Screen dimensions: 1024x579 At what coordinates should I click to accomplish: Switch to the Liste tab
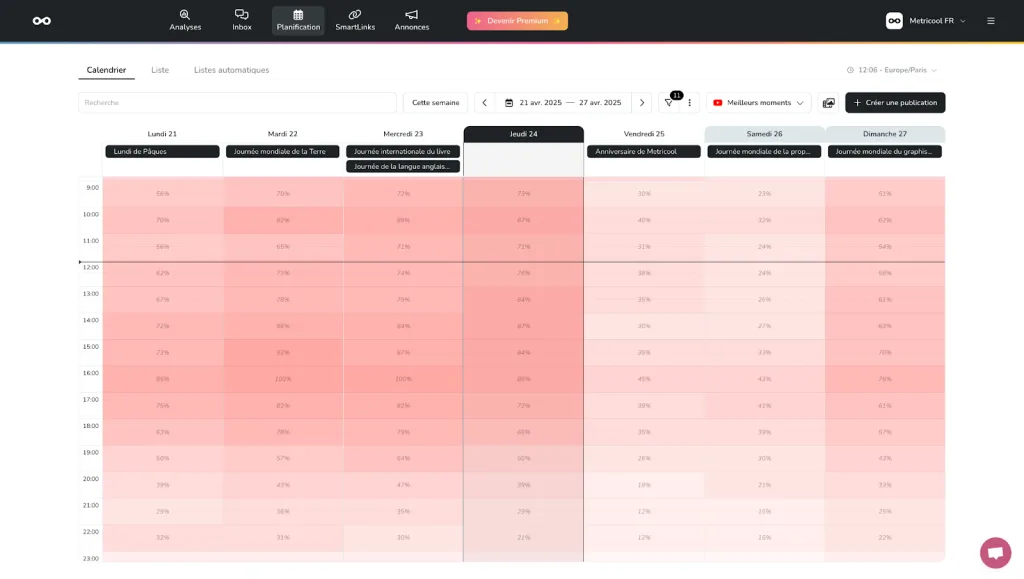click(160, 70)
